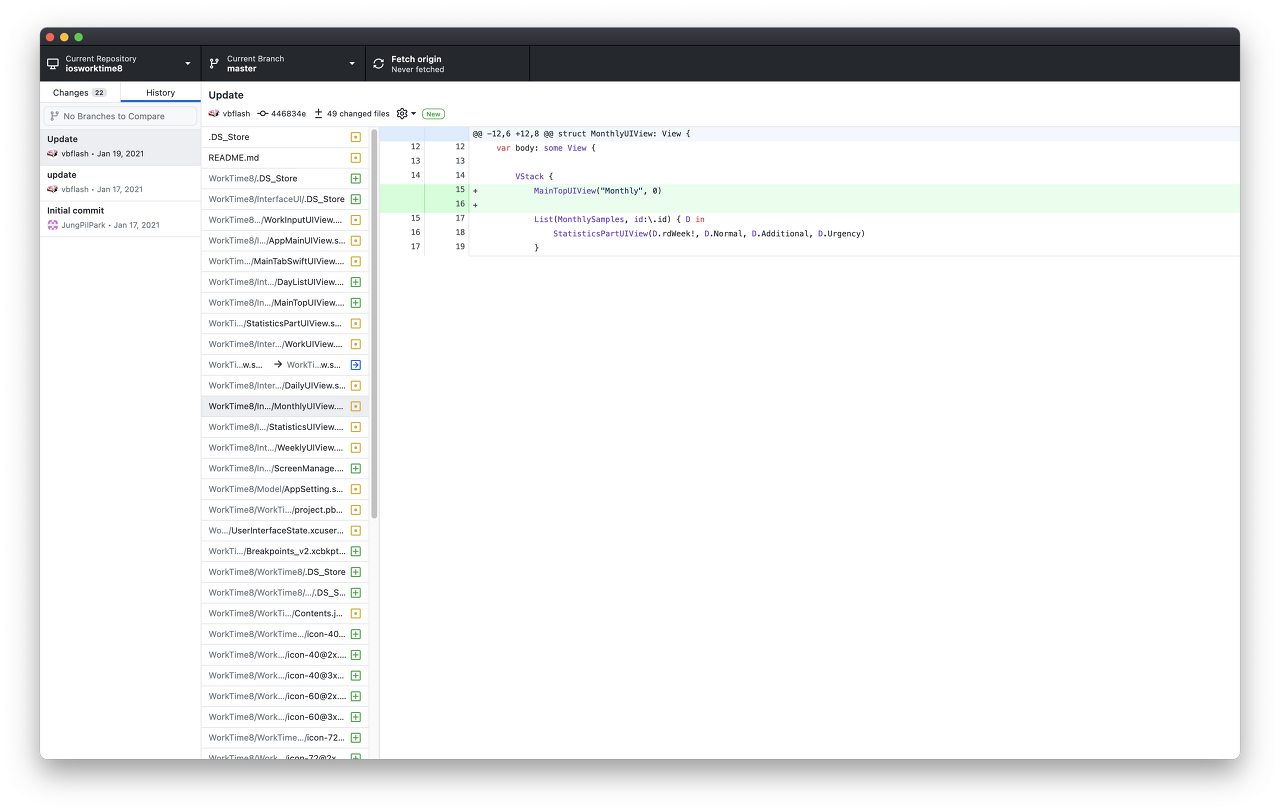Image resolution: width=1280 pixels, height=812 pixels.
Task: Select the UserInterfaceState.xcuser file row
Action: (x=285, y=530)
